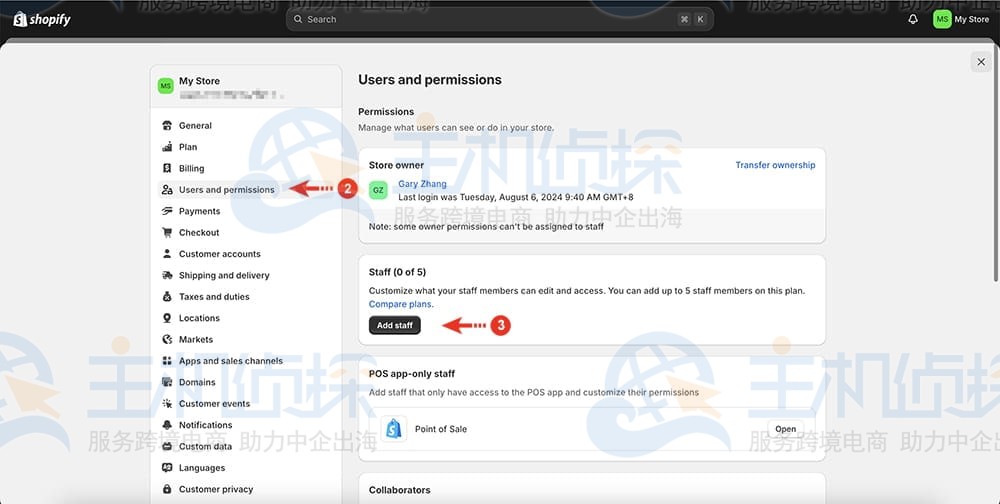The image size is (1000, 504).
Task: Click the General settings storefront icon
Action: (167, 126)
